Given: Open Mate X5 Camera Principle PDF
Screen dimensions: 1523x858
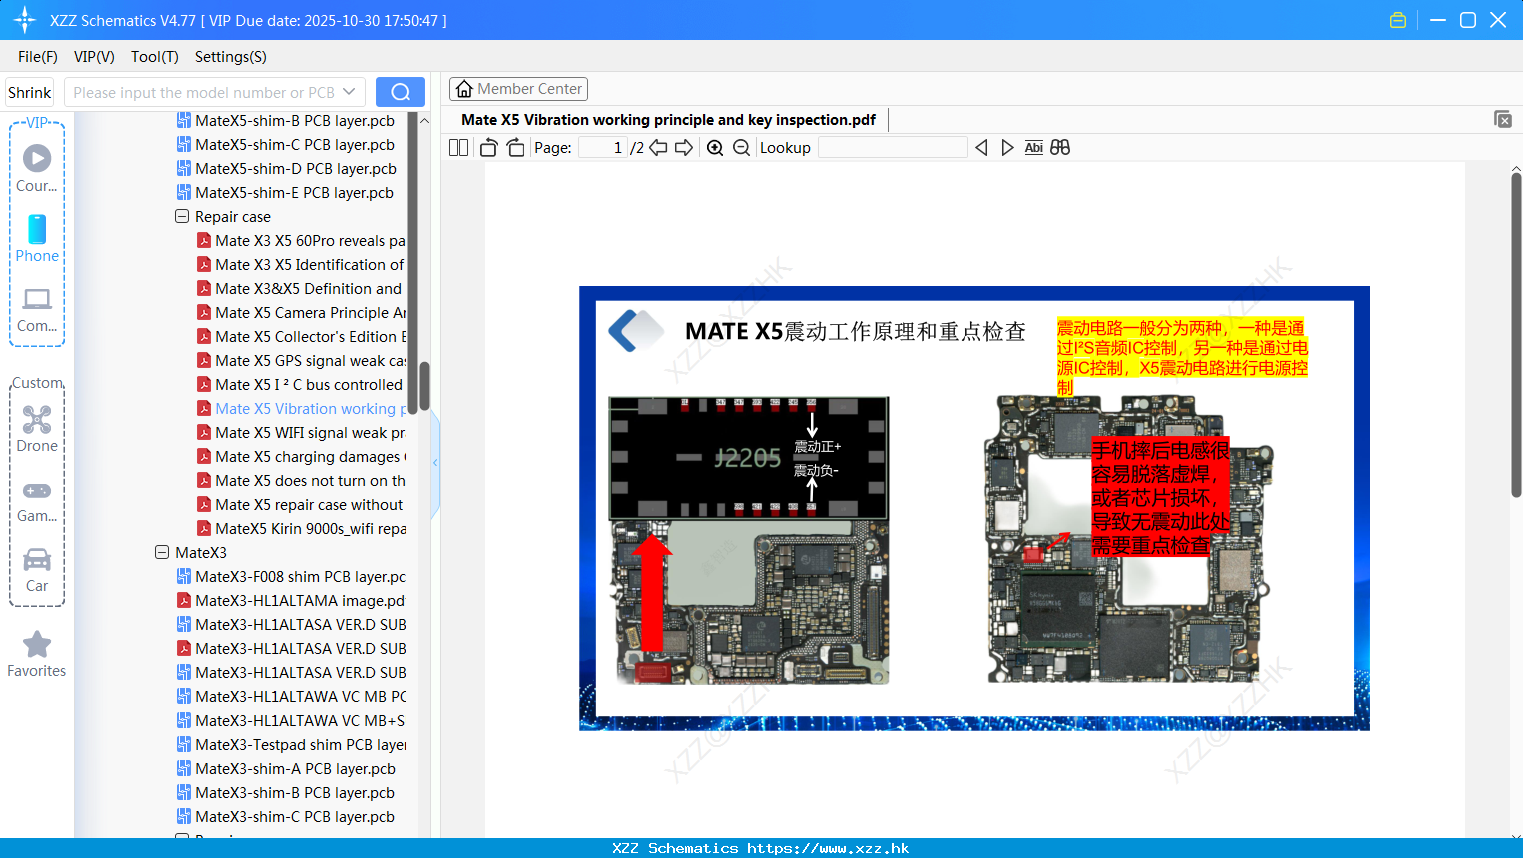Looking at the screenshot, I should tap(301, 312).
